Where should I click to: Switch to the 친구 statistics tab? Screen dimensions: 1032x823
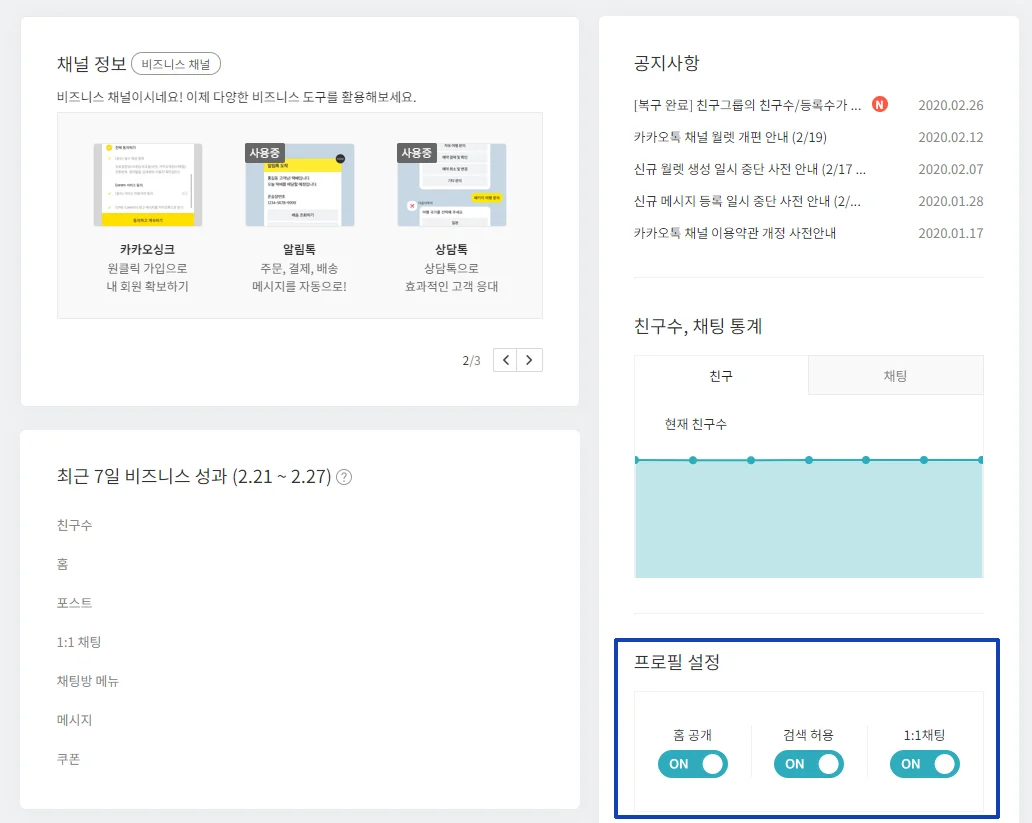click(x=721, y=375)
